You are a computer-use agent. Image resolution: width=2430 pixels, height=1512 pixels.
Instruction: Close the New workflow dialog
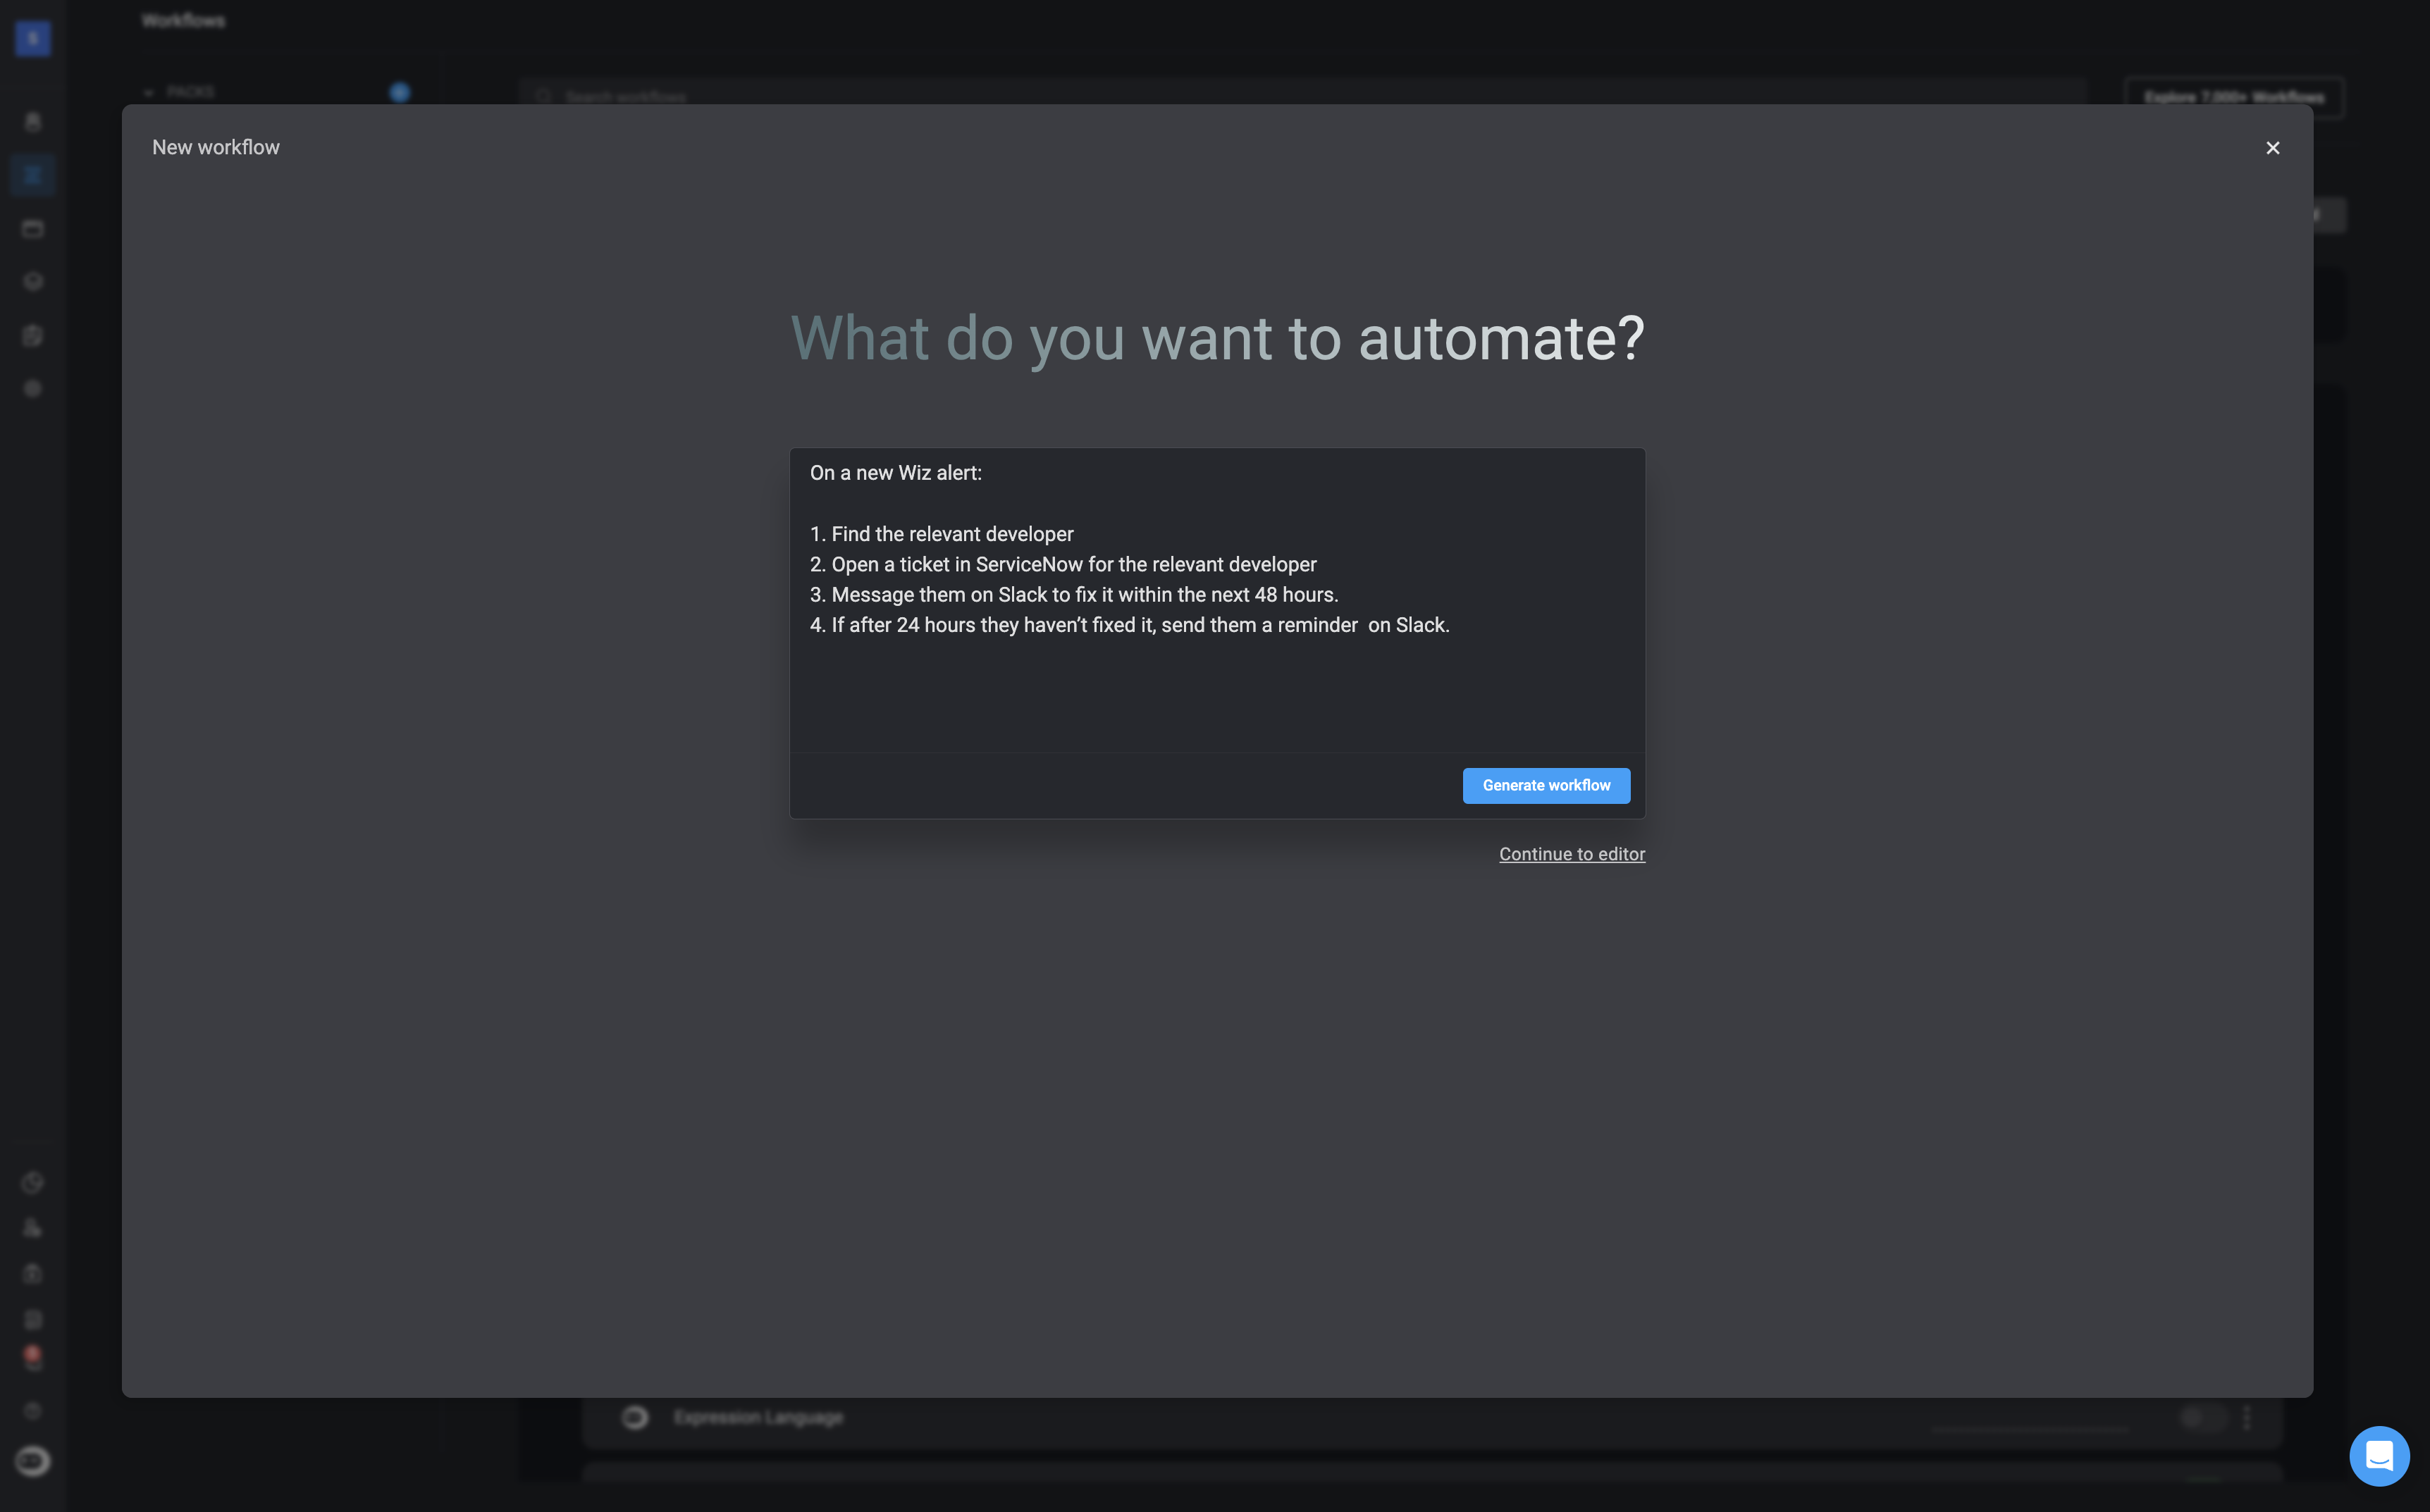(2272, 148)
